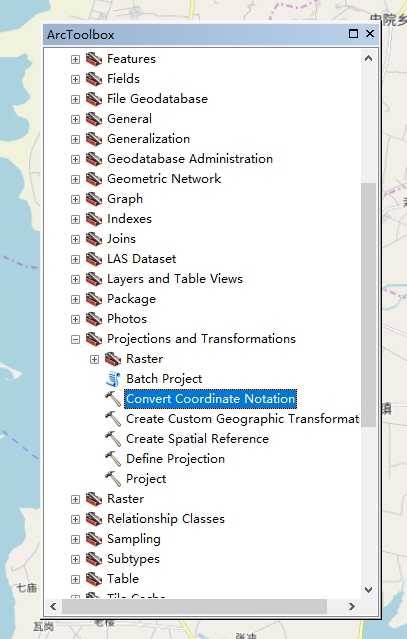This screenshot has height=639, width=407.
Task: Click the Create Custom Geographic Transformation hammer icon
Action: [113, 419]
